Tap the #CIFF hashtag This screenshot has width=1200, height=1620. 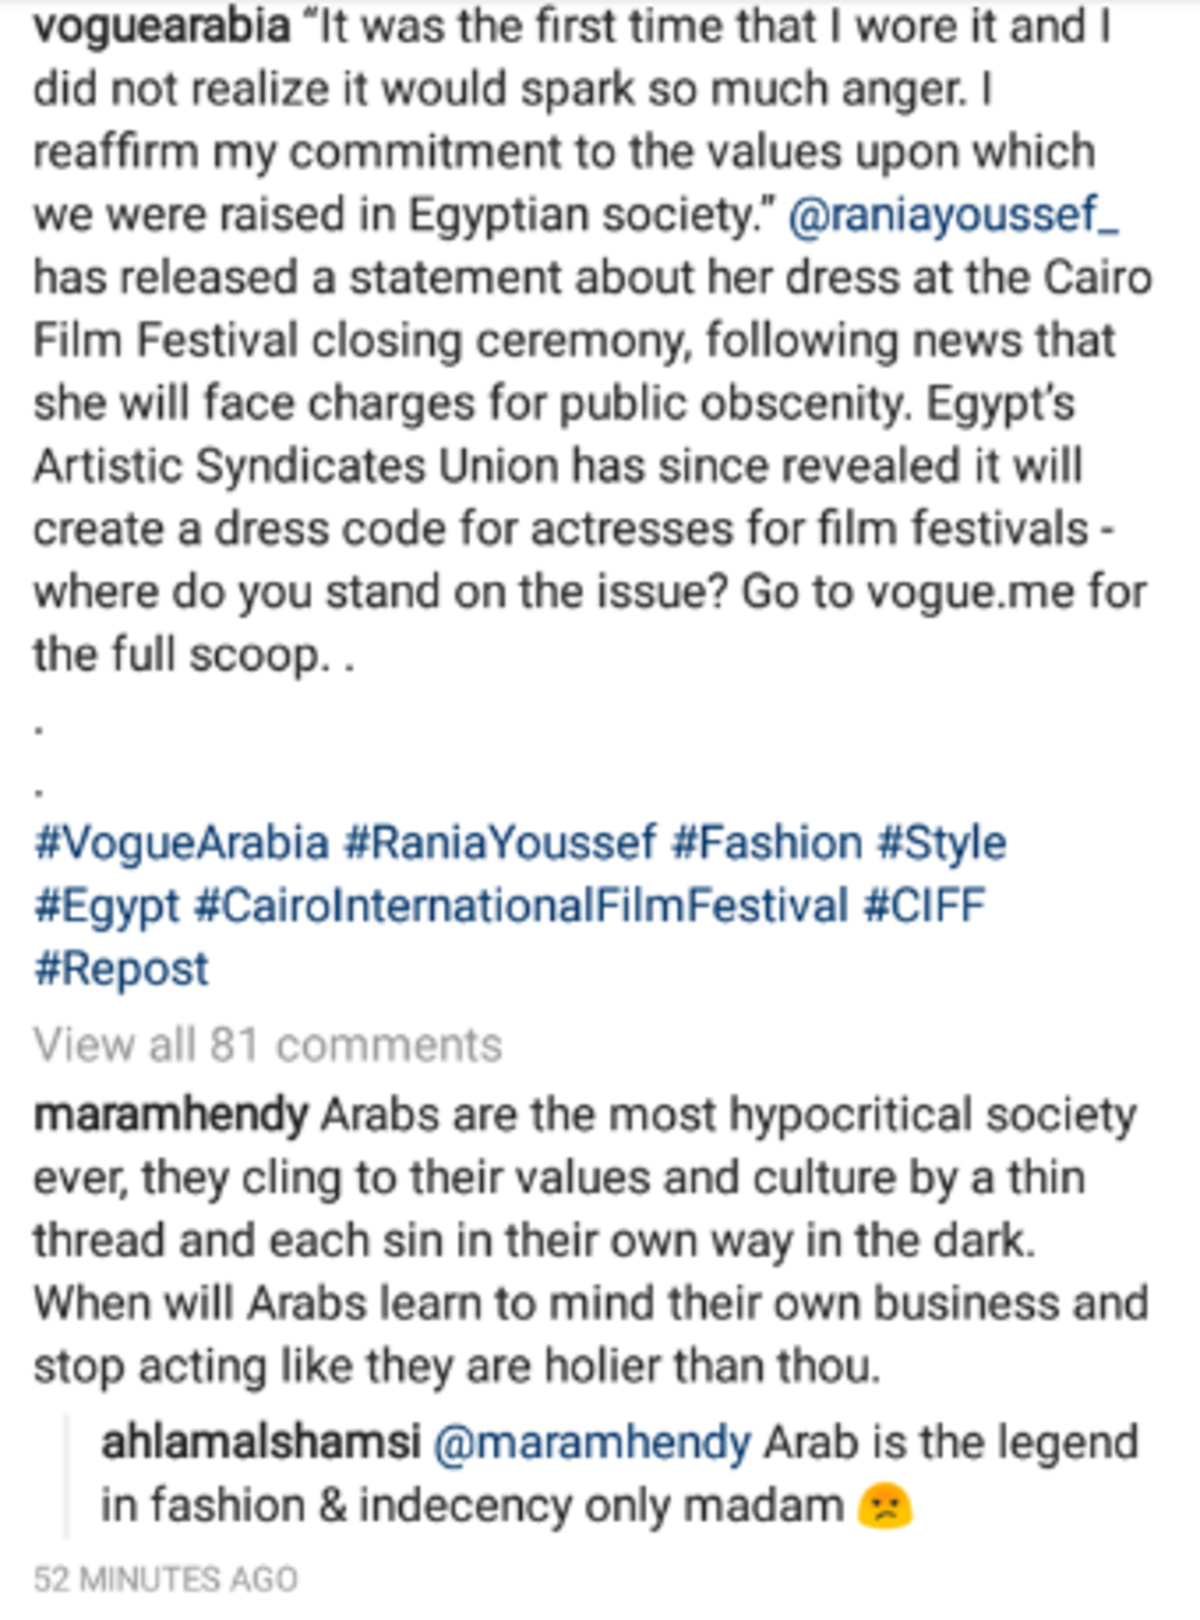924,907
